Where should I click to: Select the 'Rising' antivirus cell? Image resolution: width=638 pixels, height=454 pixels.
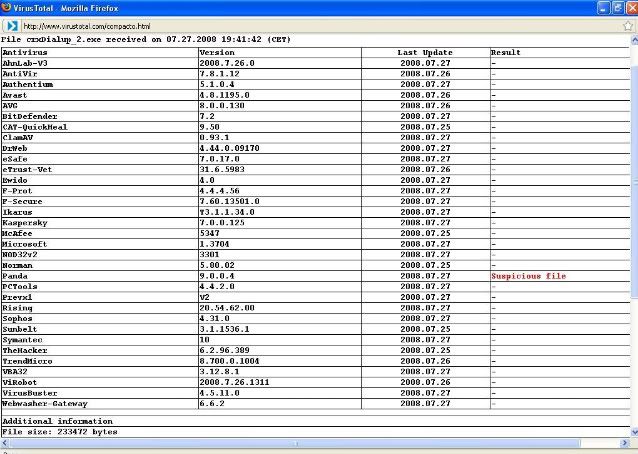click(x=100, y=308)
